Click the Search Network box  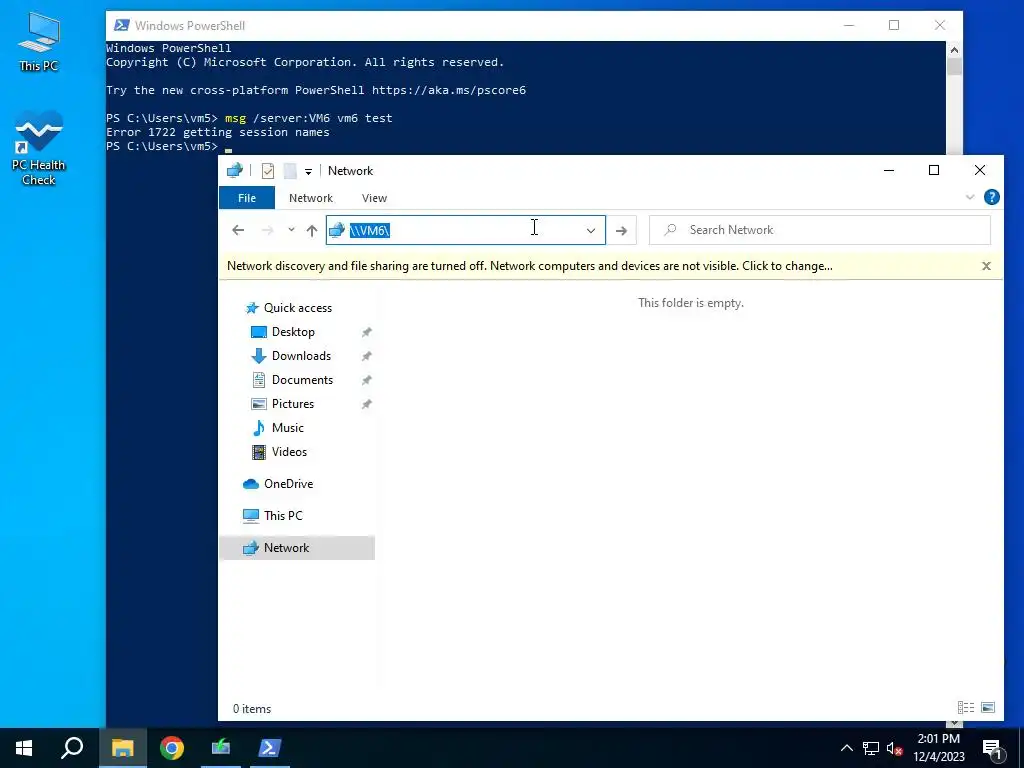pos(820,230)
